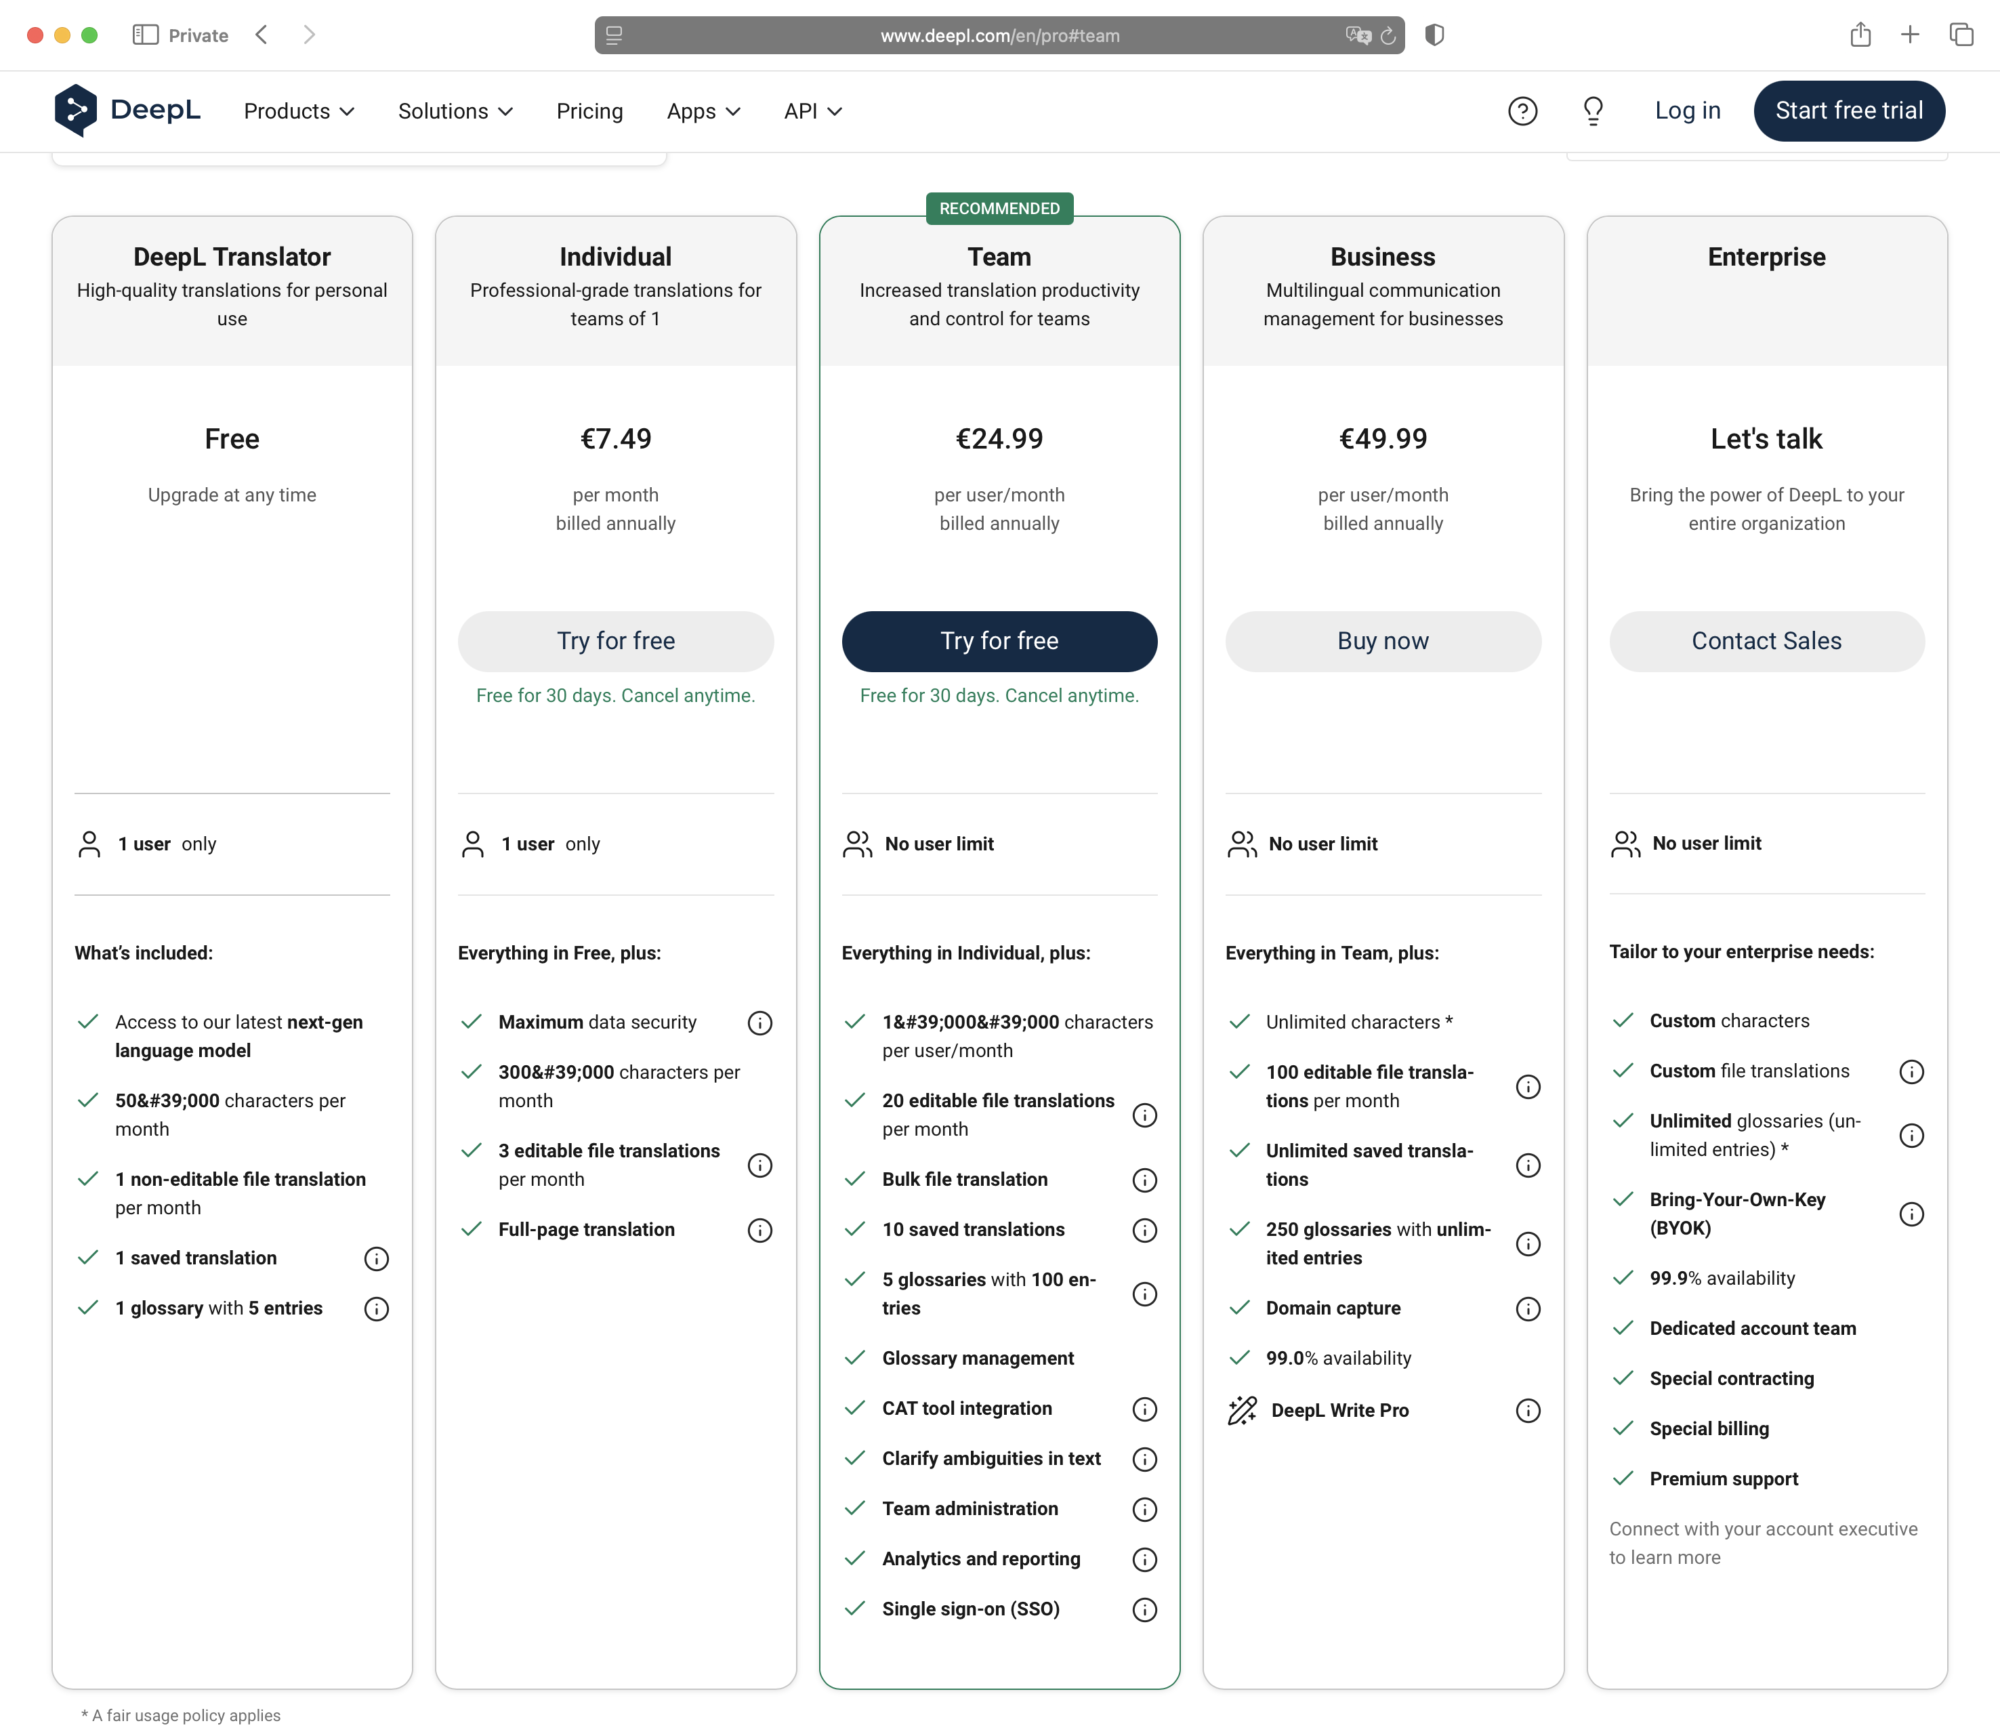Image resolution: width=2000 pixels, height=1736 pixels.
Task: Click the share icon in the browser toolbar
Action: (1862, 34)
